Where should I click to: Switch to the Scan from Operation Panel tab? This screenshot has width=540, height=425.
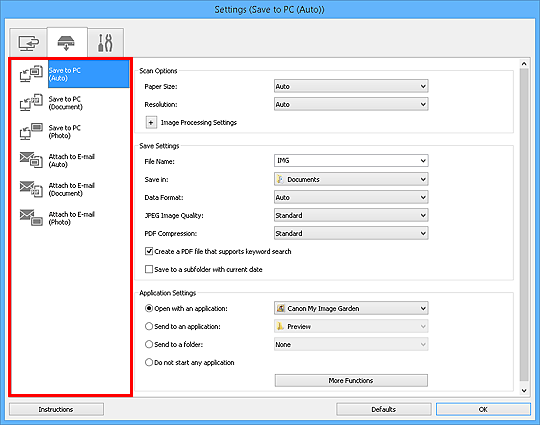click(x=66, y=43)
